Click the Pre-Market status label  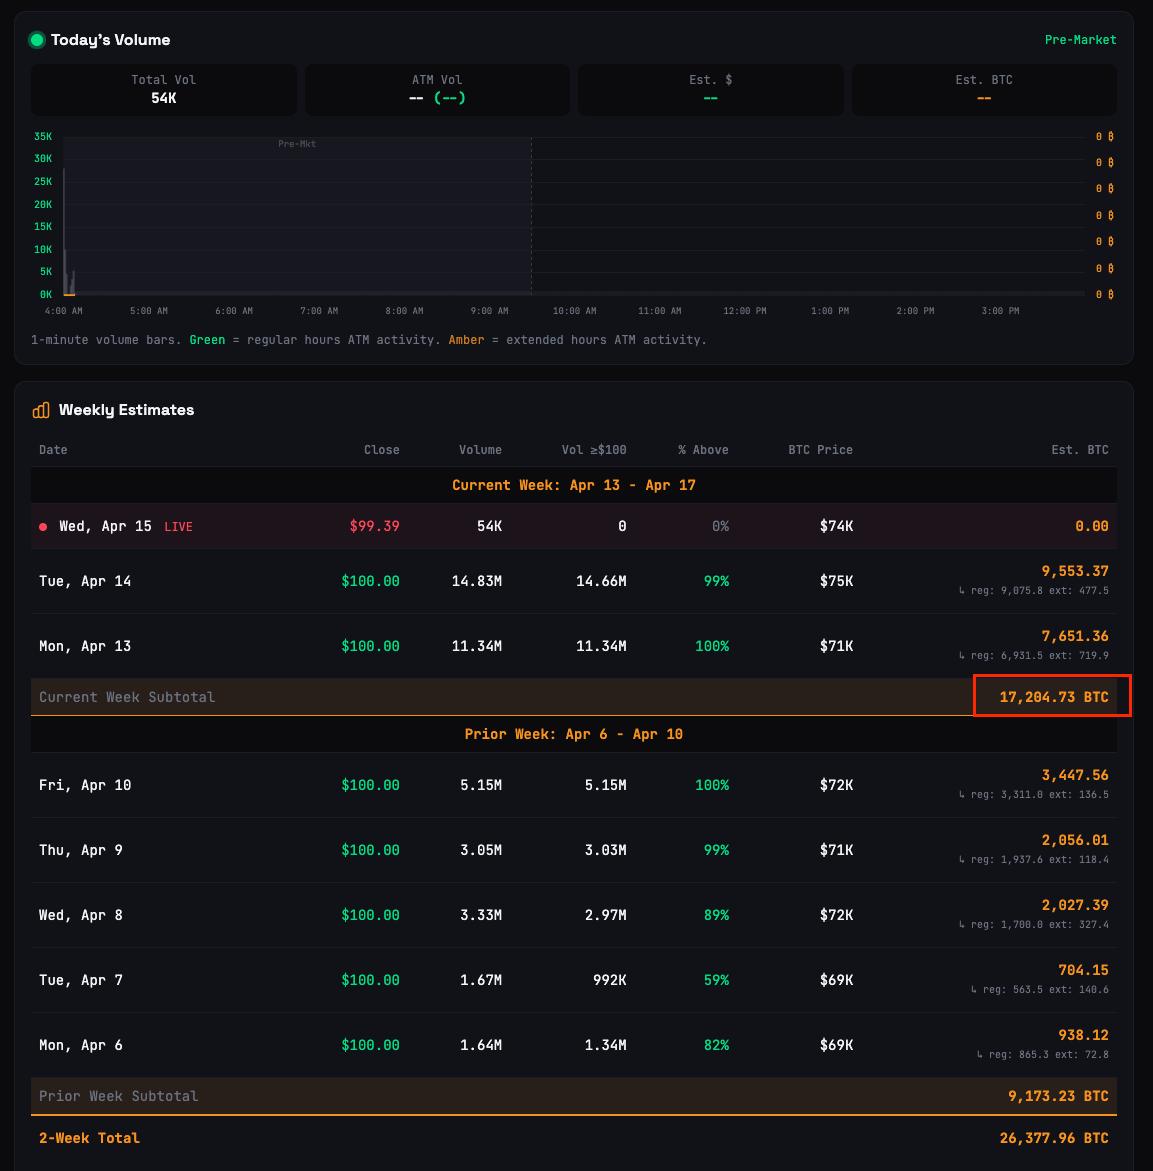tap(1080, 40)
